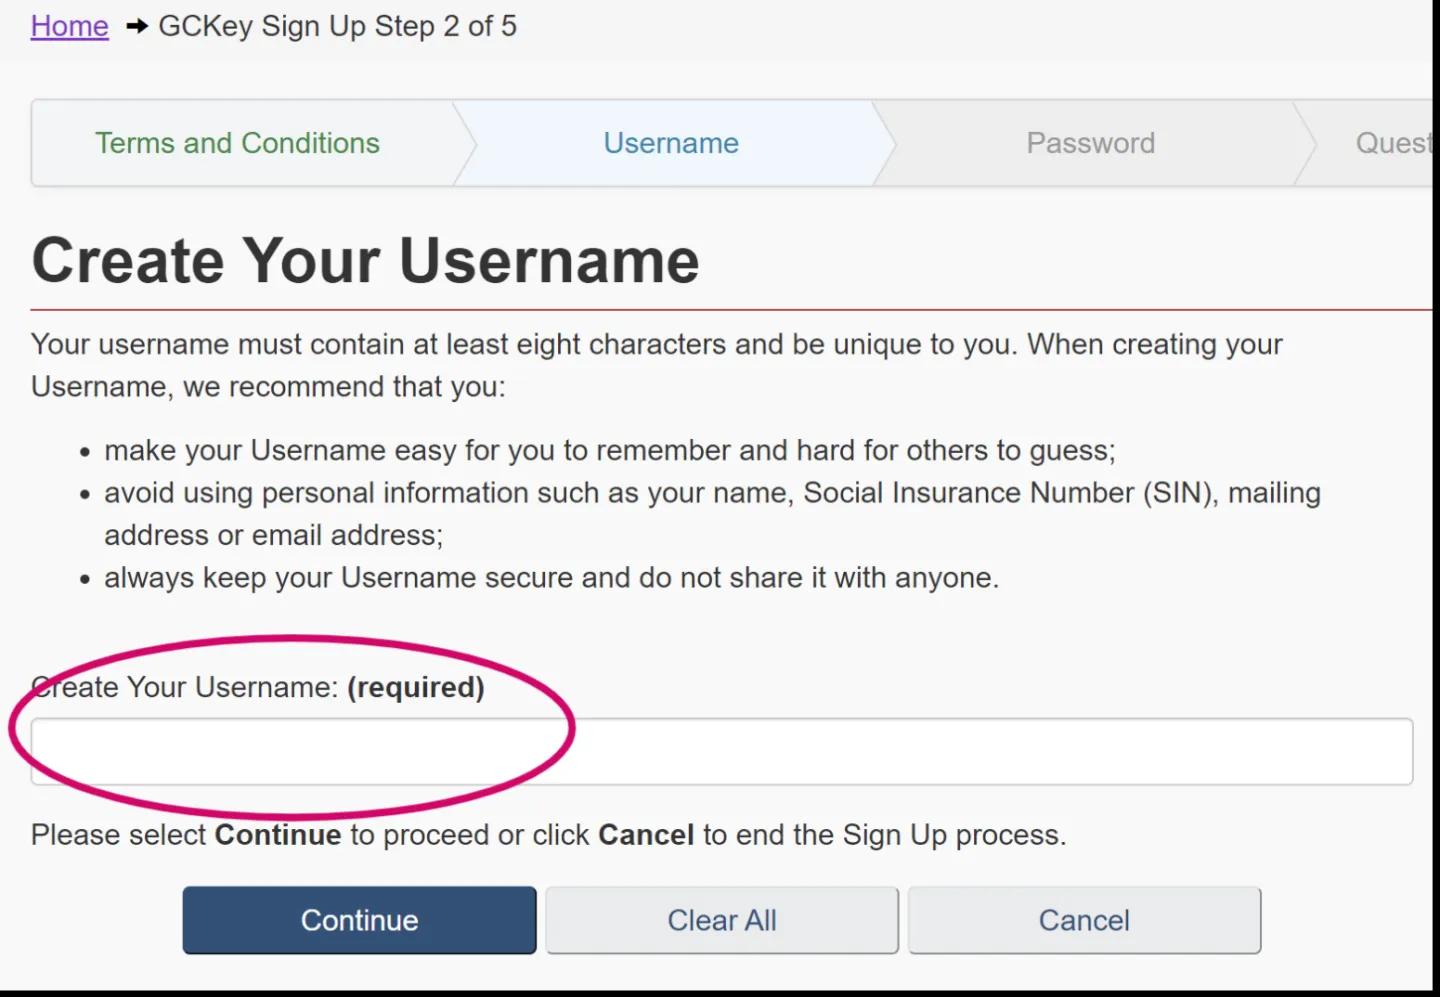Viewport: 1440px width, 997px height.
Task: Select the Username step tab
Action: 670,143
